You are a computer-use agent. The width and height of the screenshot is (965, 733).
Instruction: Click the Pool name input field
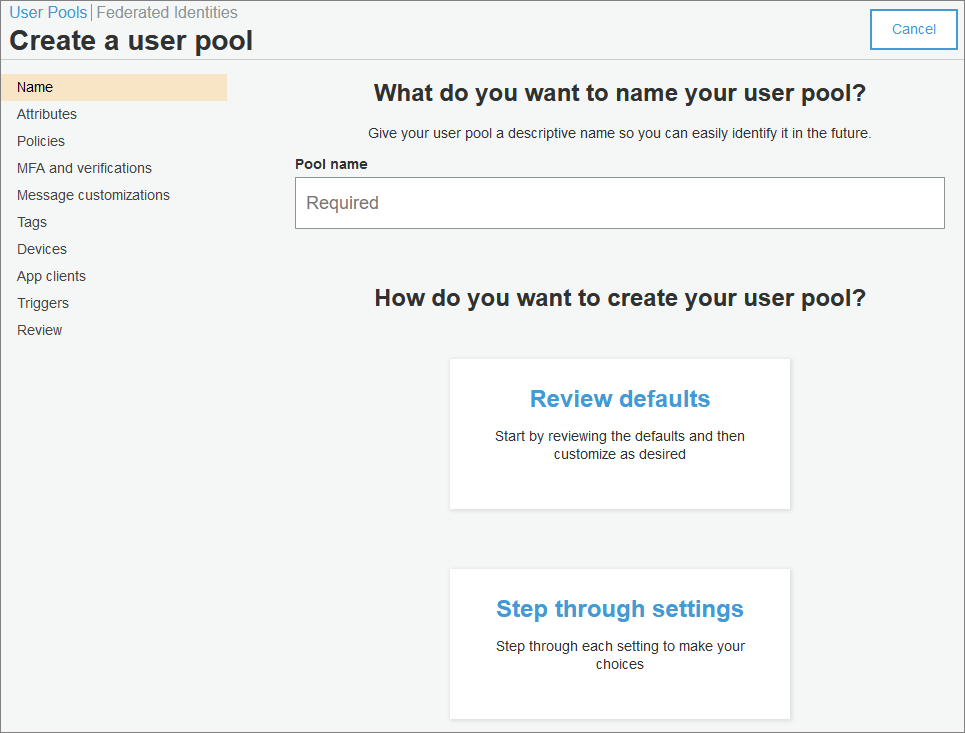tap(619, 203)
